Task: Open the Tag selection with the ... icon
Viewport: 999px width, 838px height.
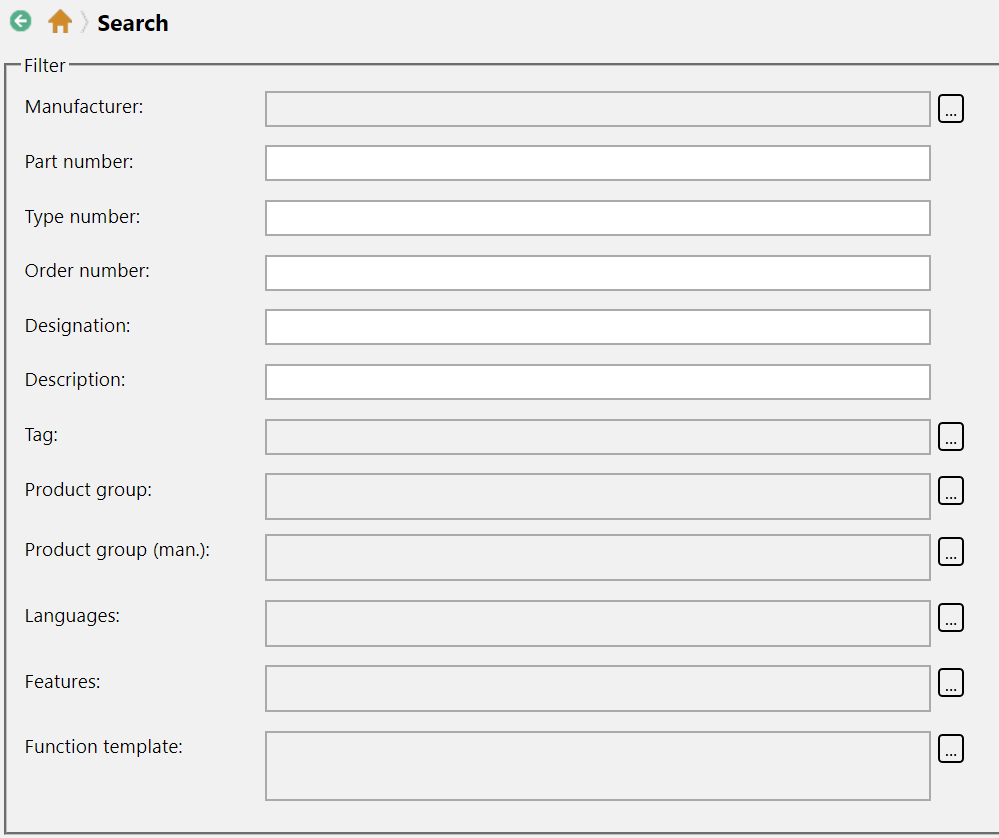Action: pos(950,436)
